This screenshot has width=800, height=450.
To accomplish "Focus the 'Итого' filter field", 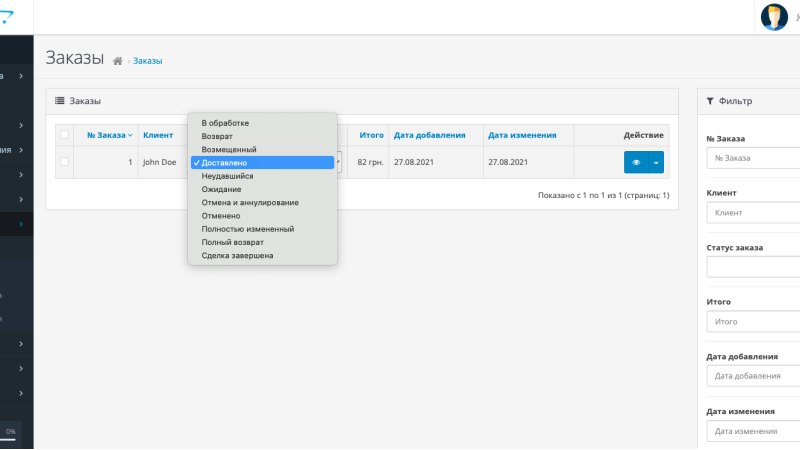I will pos(753,321).
